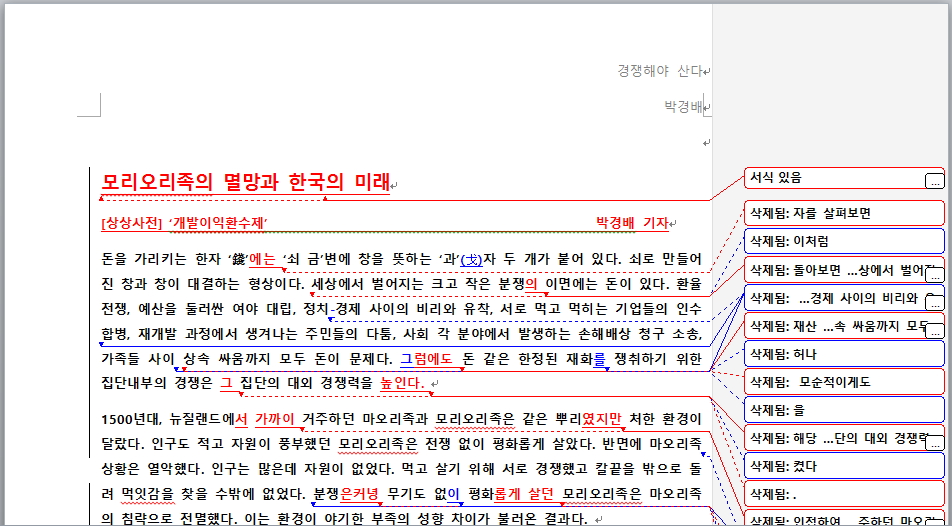Click the subtitle '[상상사전] 개발이익환수제'
This screenshot has height=526, width=952.
tap(185, 223)
